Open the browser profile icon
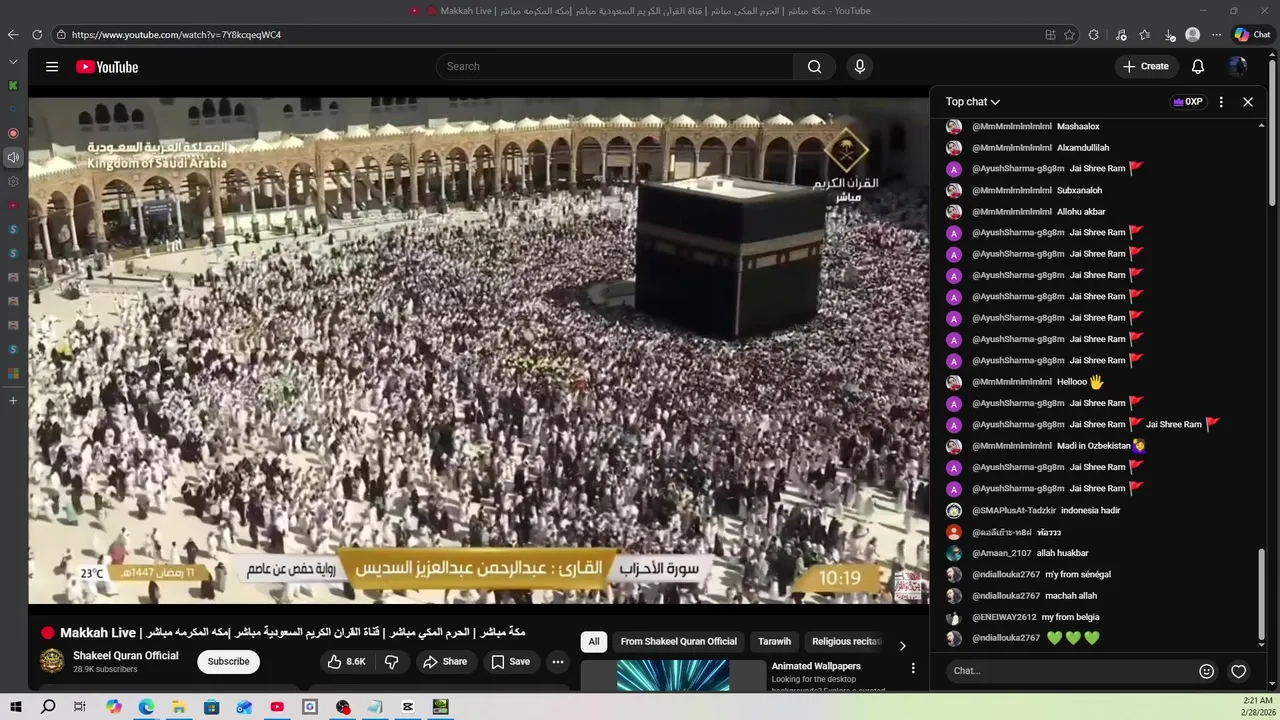The image size is (1280, 720). point(1192,35)
